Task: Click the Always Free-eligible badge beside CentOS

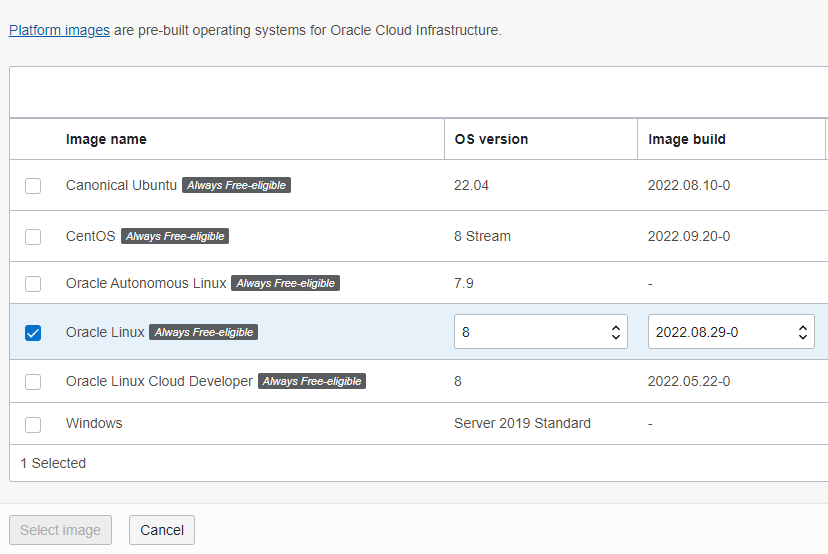Action: click(175, 236)
